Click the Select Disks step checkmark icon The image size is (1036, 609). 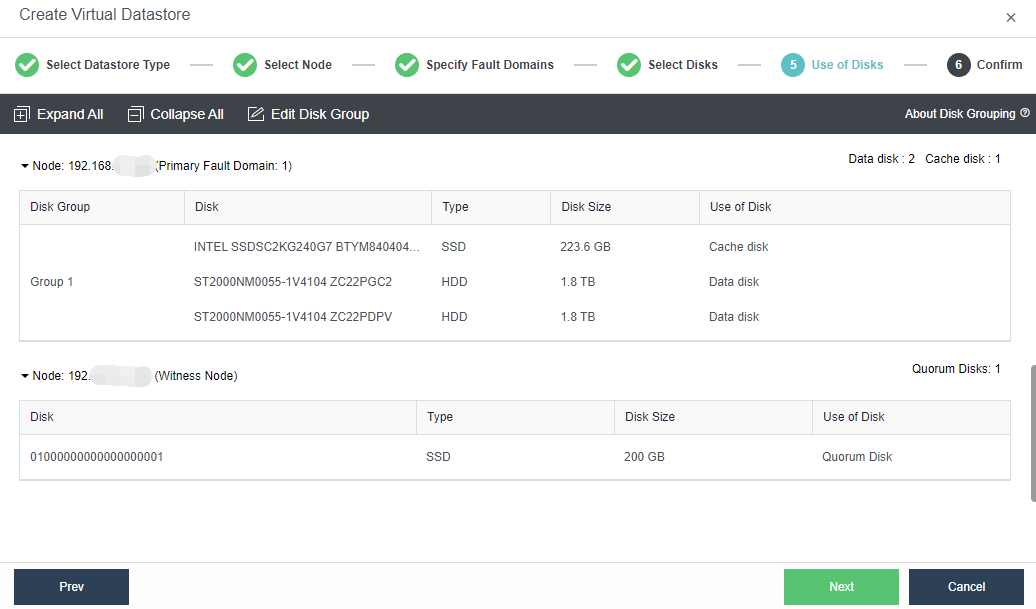click(629, 65)
